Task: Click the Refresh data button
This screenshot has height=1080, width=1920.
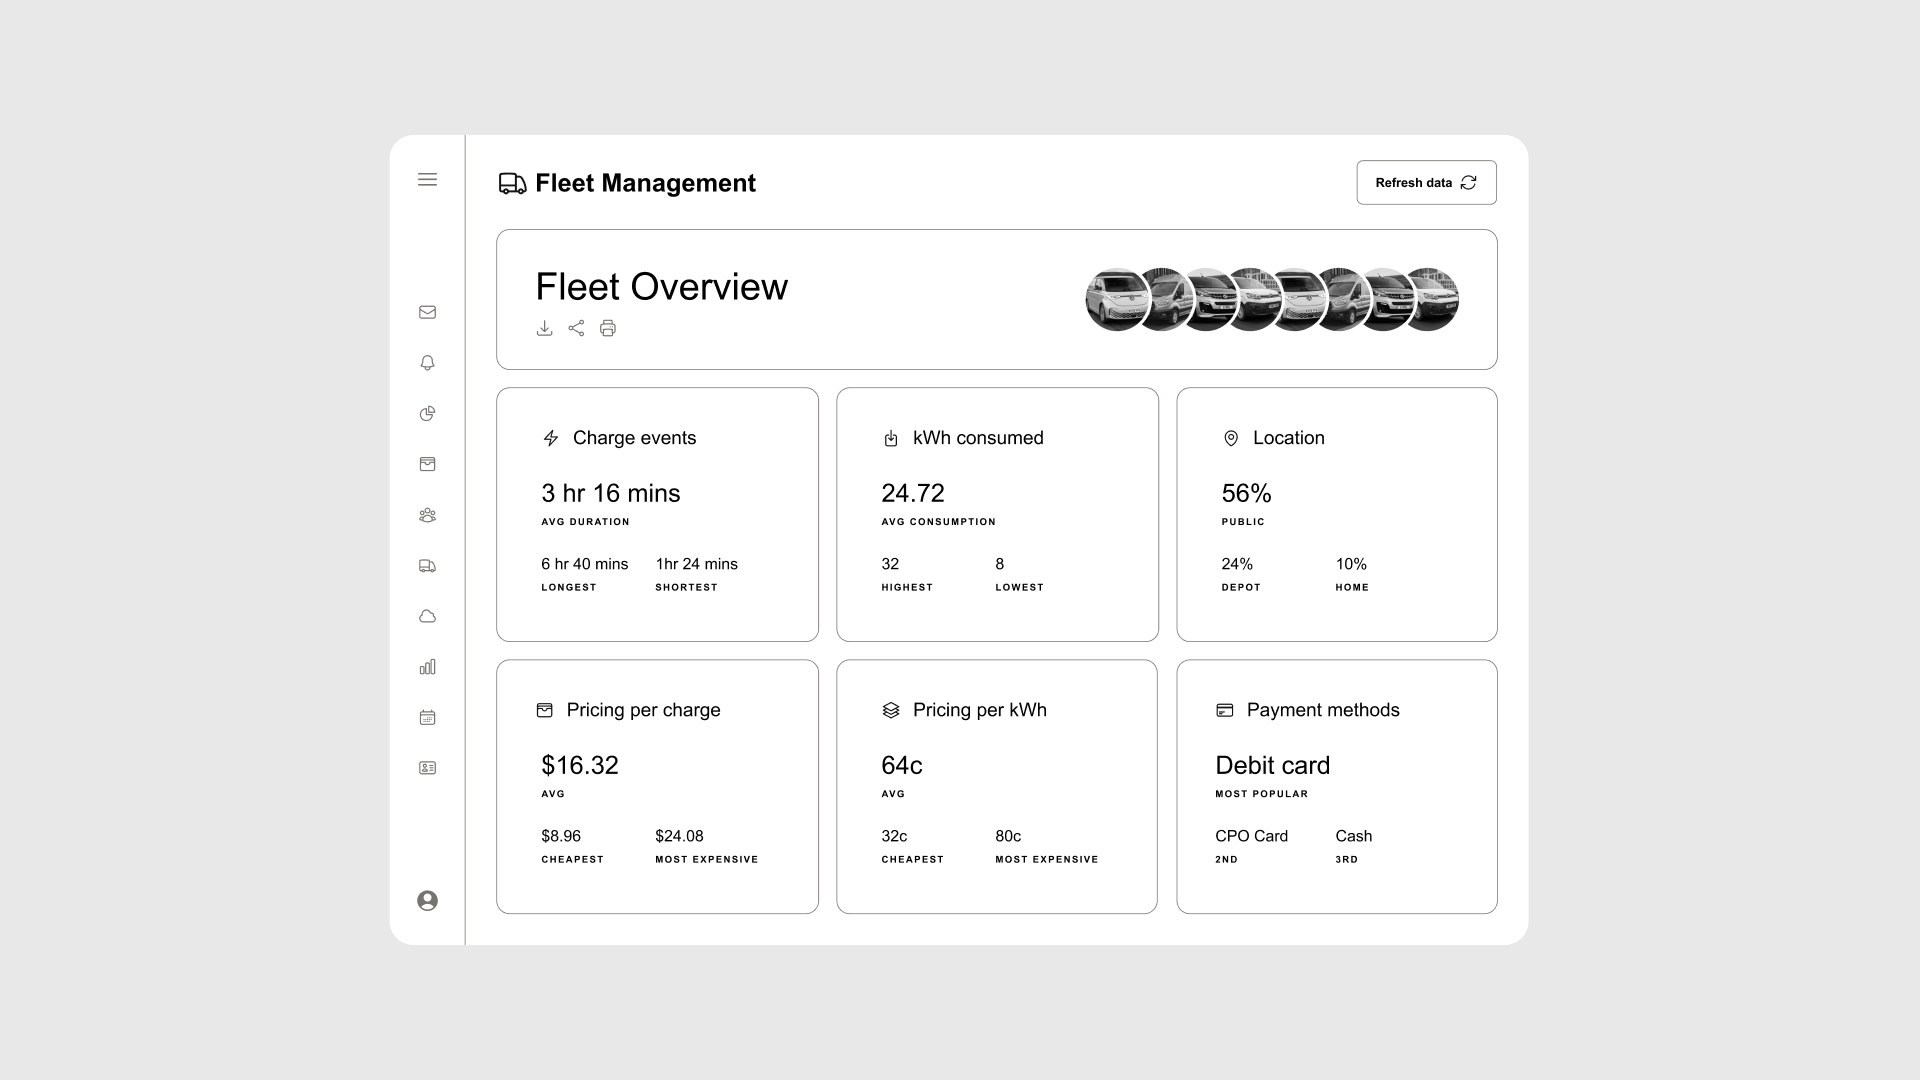Action: click(x=1425, y=182)
